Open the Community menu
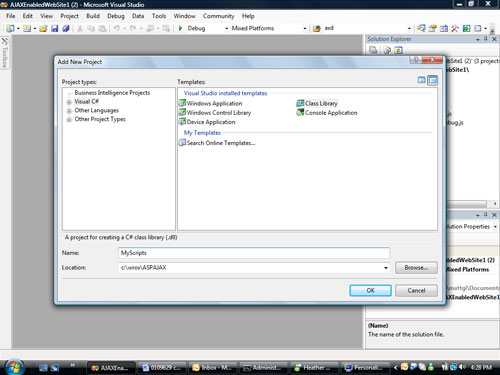 (x=219, y=16)
